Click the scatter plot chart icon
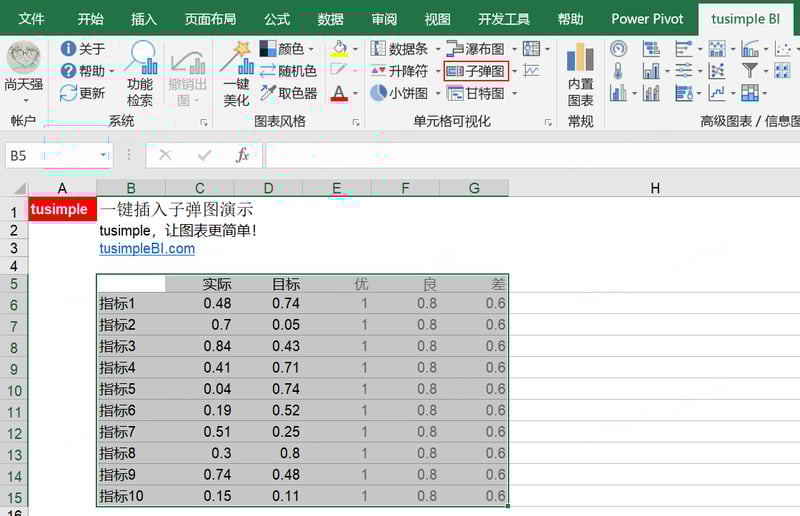This screenshot has width=800, height=516. [782, 49]
